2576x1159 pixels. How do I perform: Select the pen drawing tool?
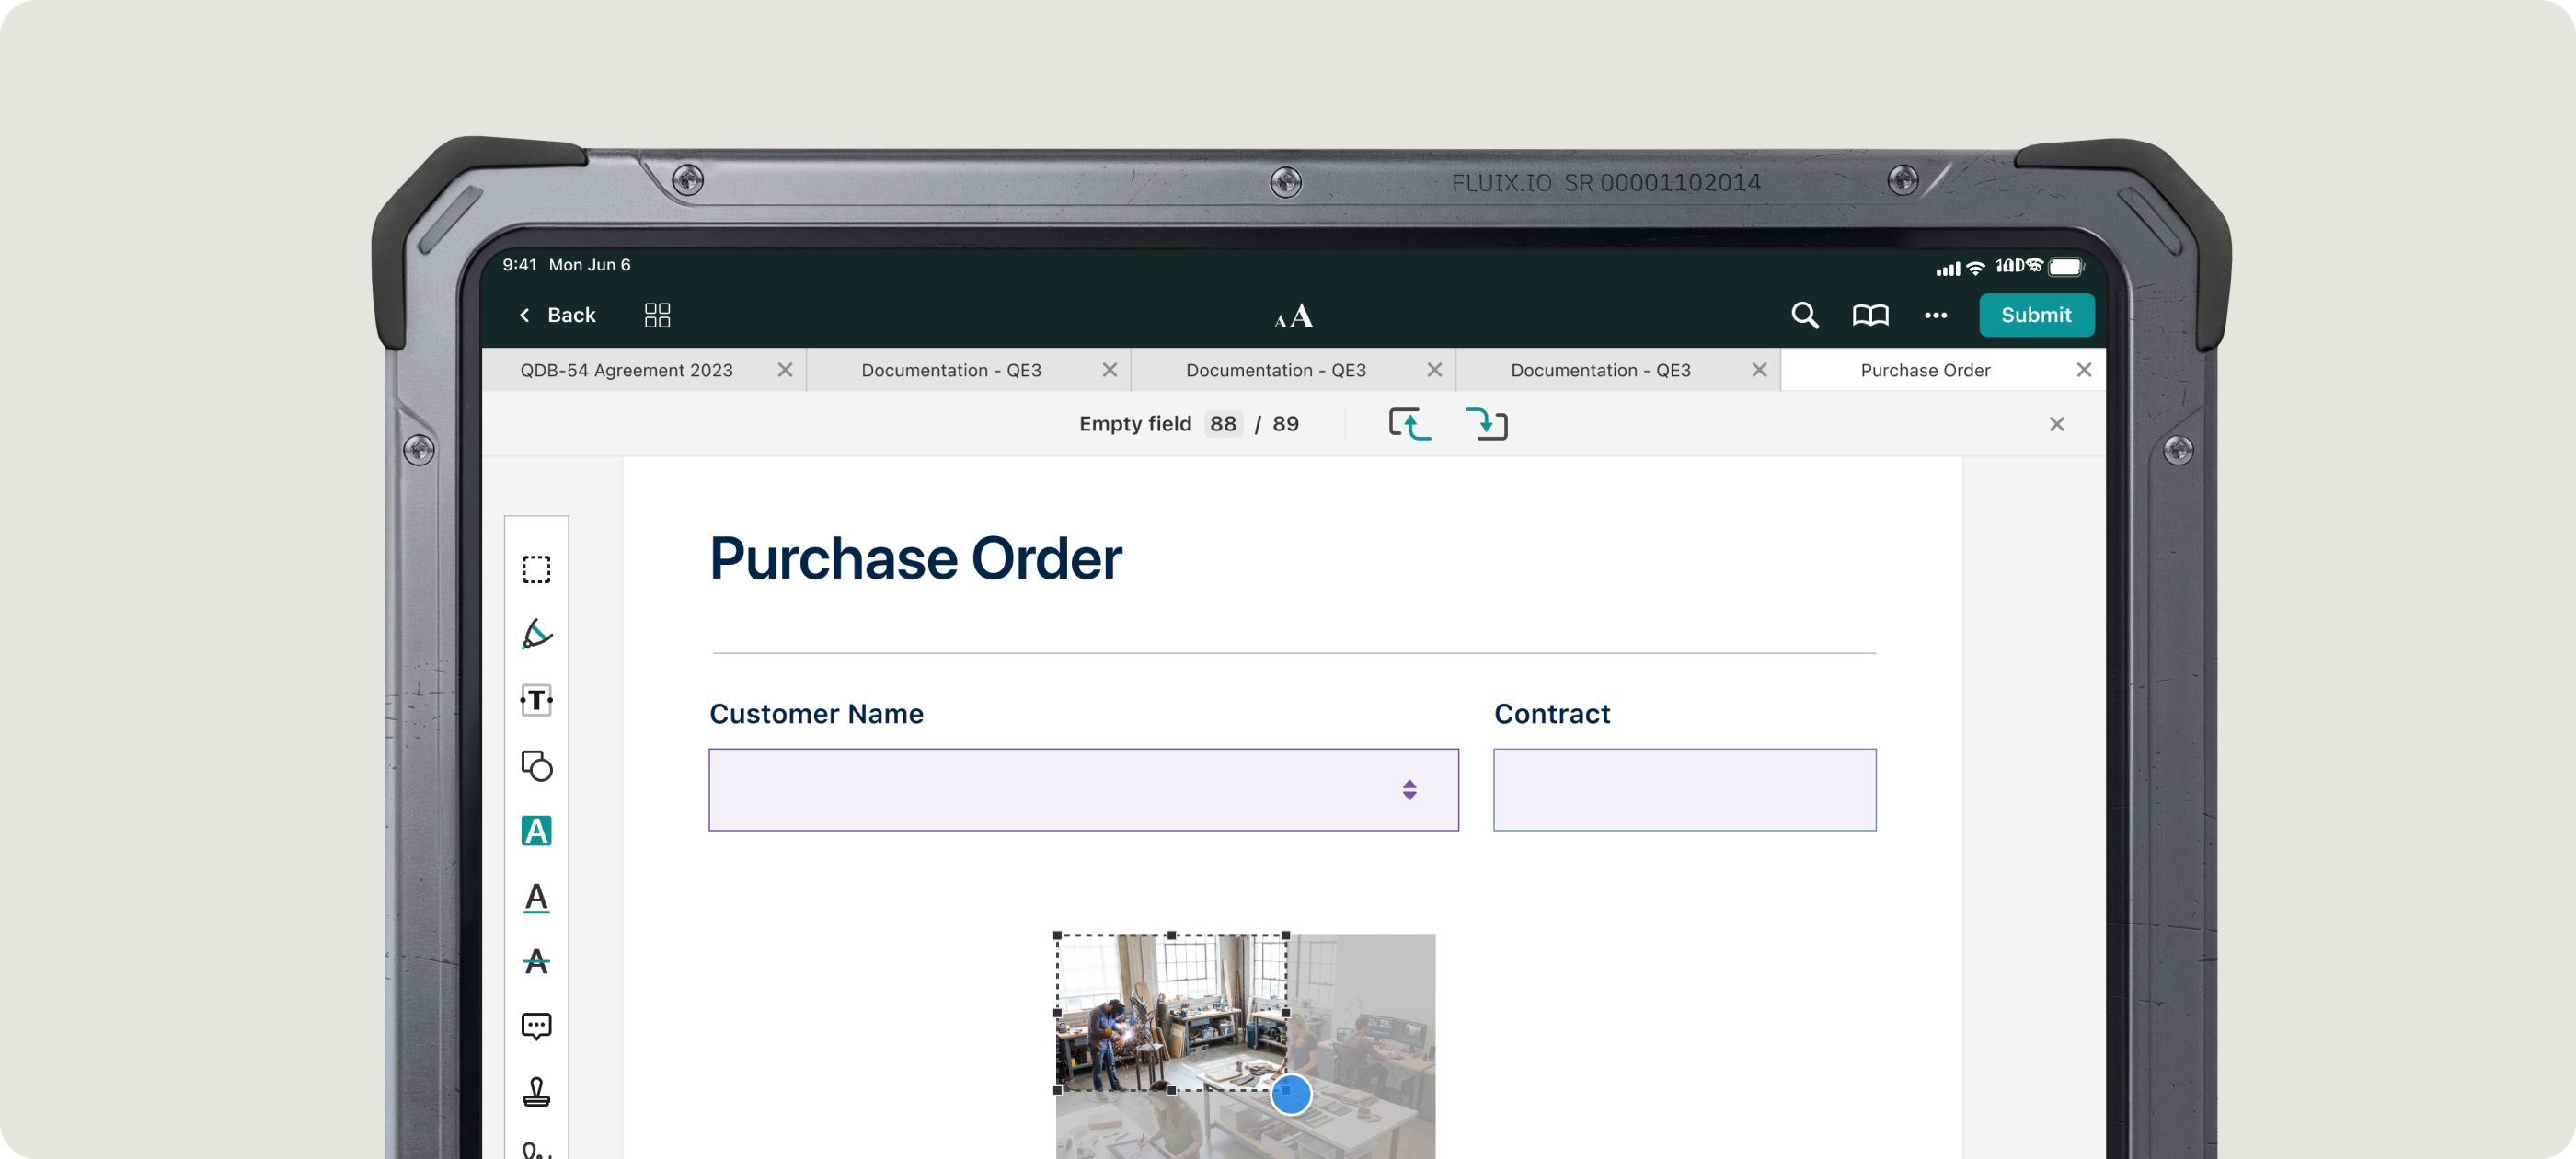(536, 634)
